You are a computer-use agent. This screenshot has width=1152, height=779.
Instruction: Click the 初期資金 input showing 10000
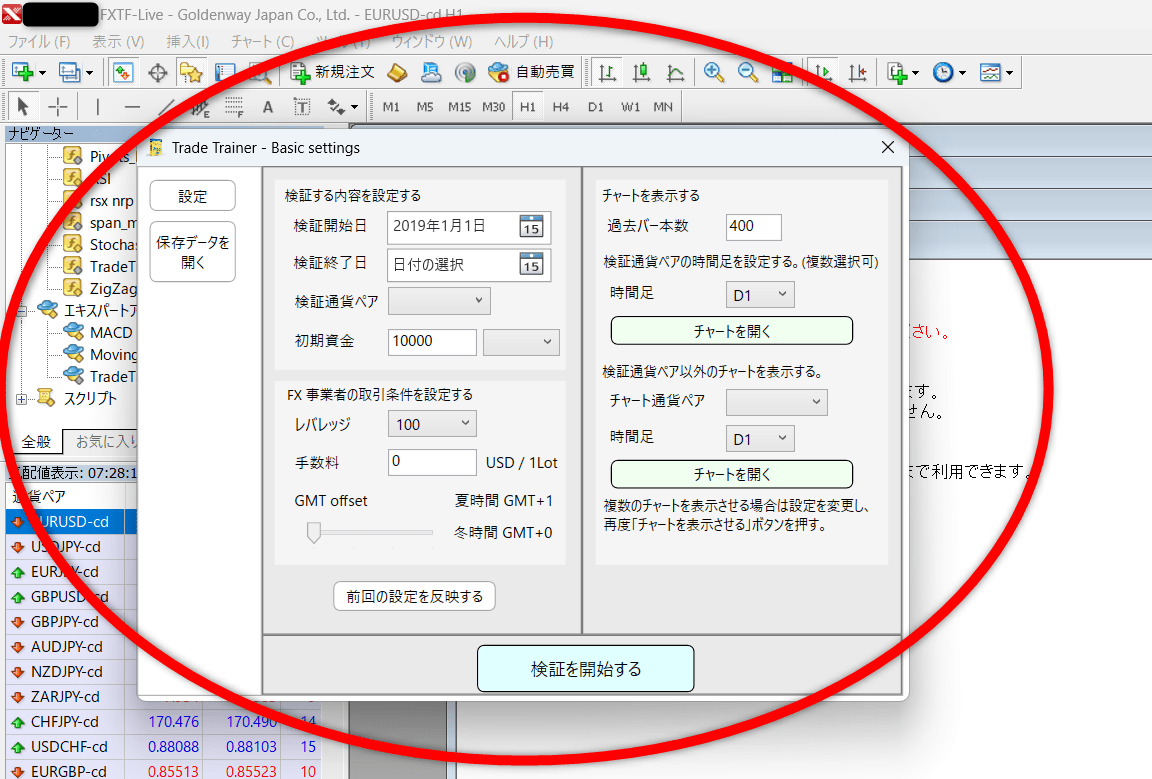(432, 342)
